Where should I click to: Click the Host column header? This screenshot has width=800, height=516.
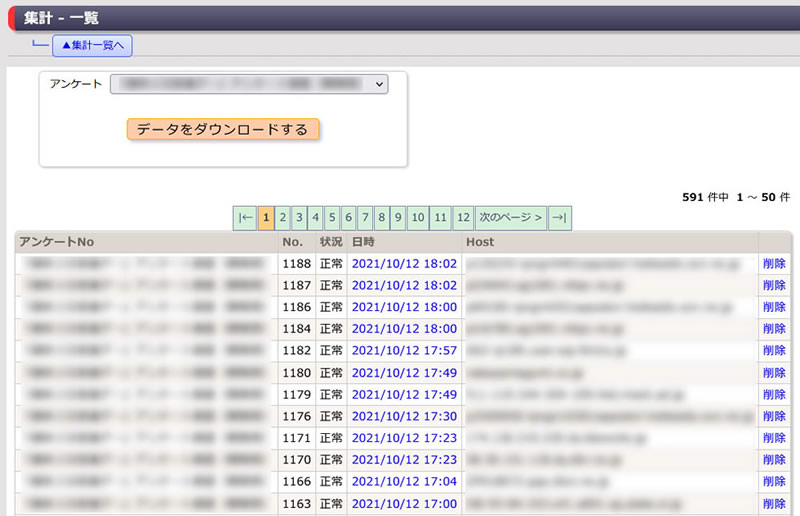(480, 242)
